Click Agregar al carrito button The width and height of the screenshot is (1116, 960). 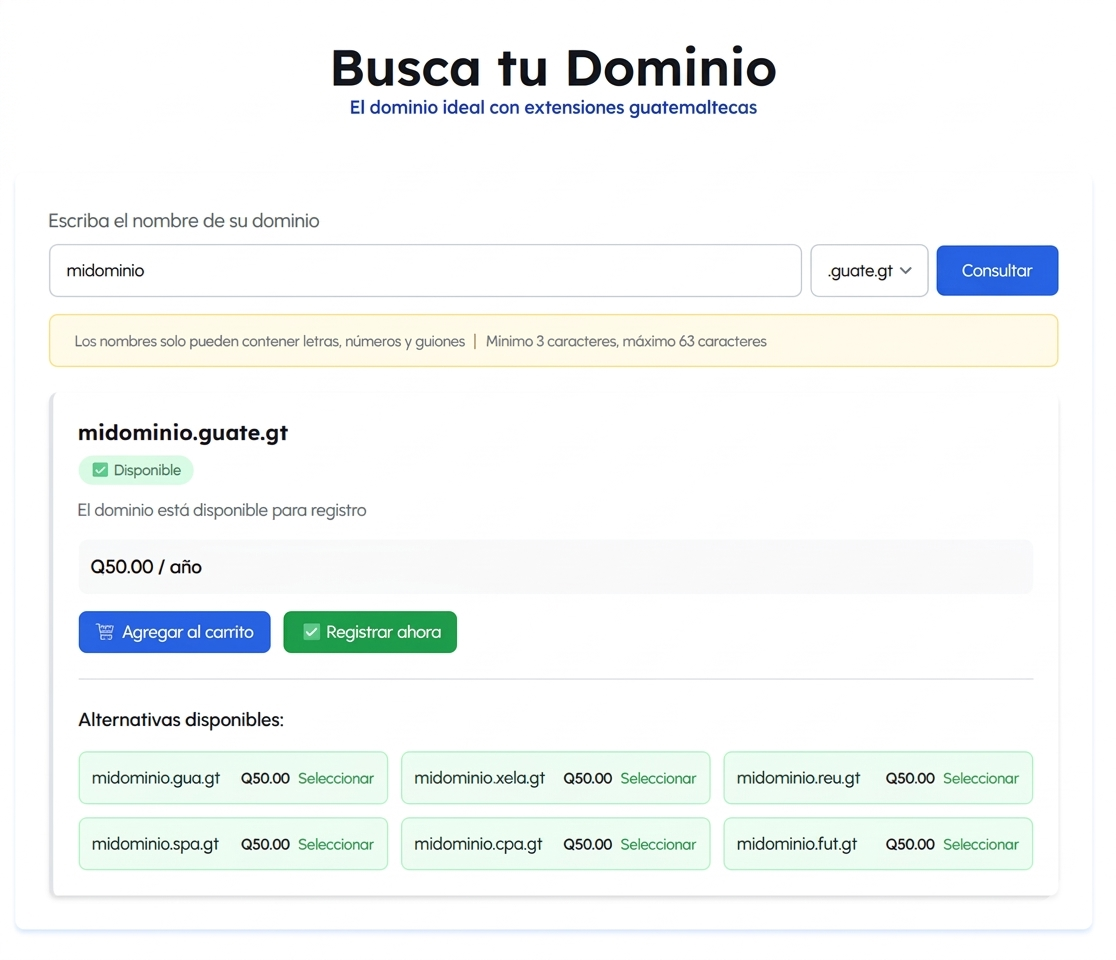(174, 632)
